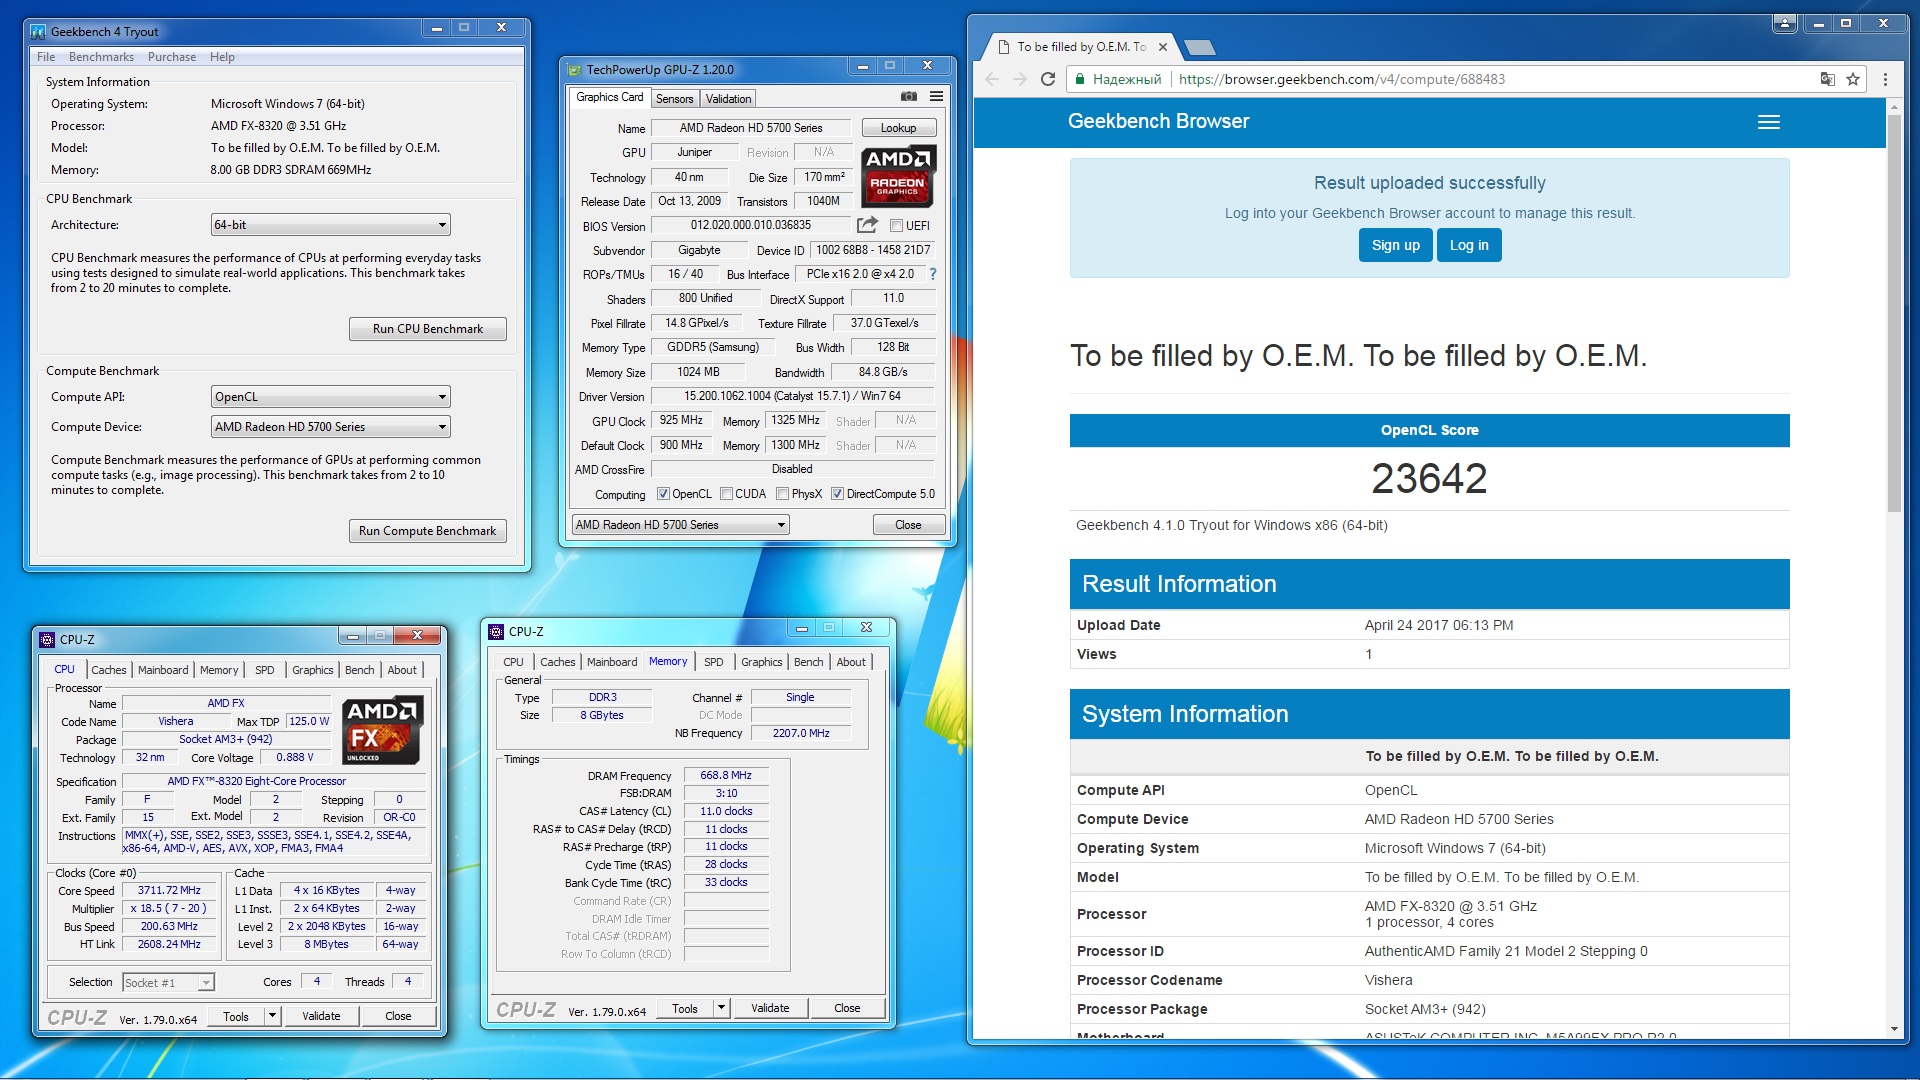Expand Tools dropdown arrow in left CPU-Z
This screenshot has width=1920, height=1080.
click(x=271, y=1016)
